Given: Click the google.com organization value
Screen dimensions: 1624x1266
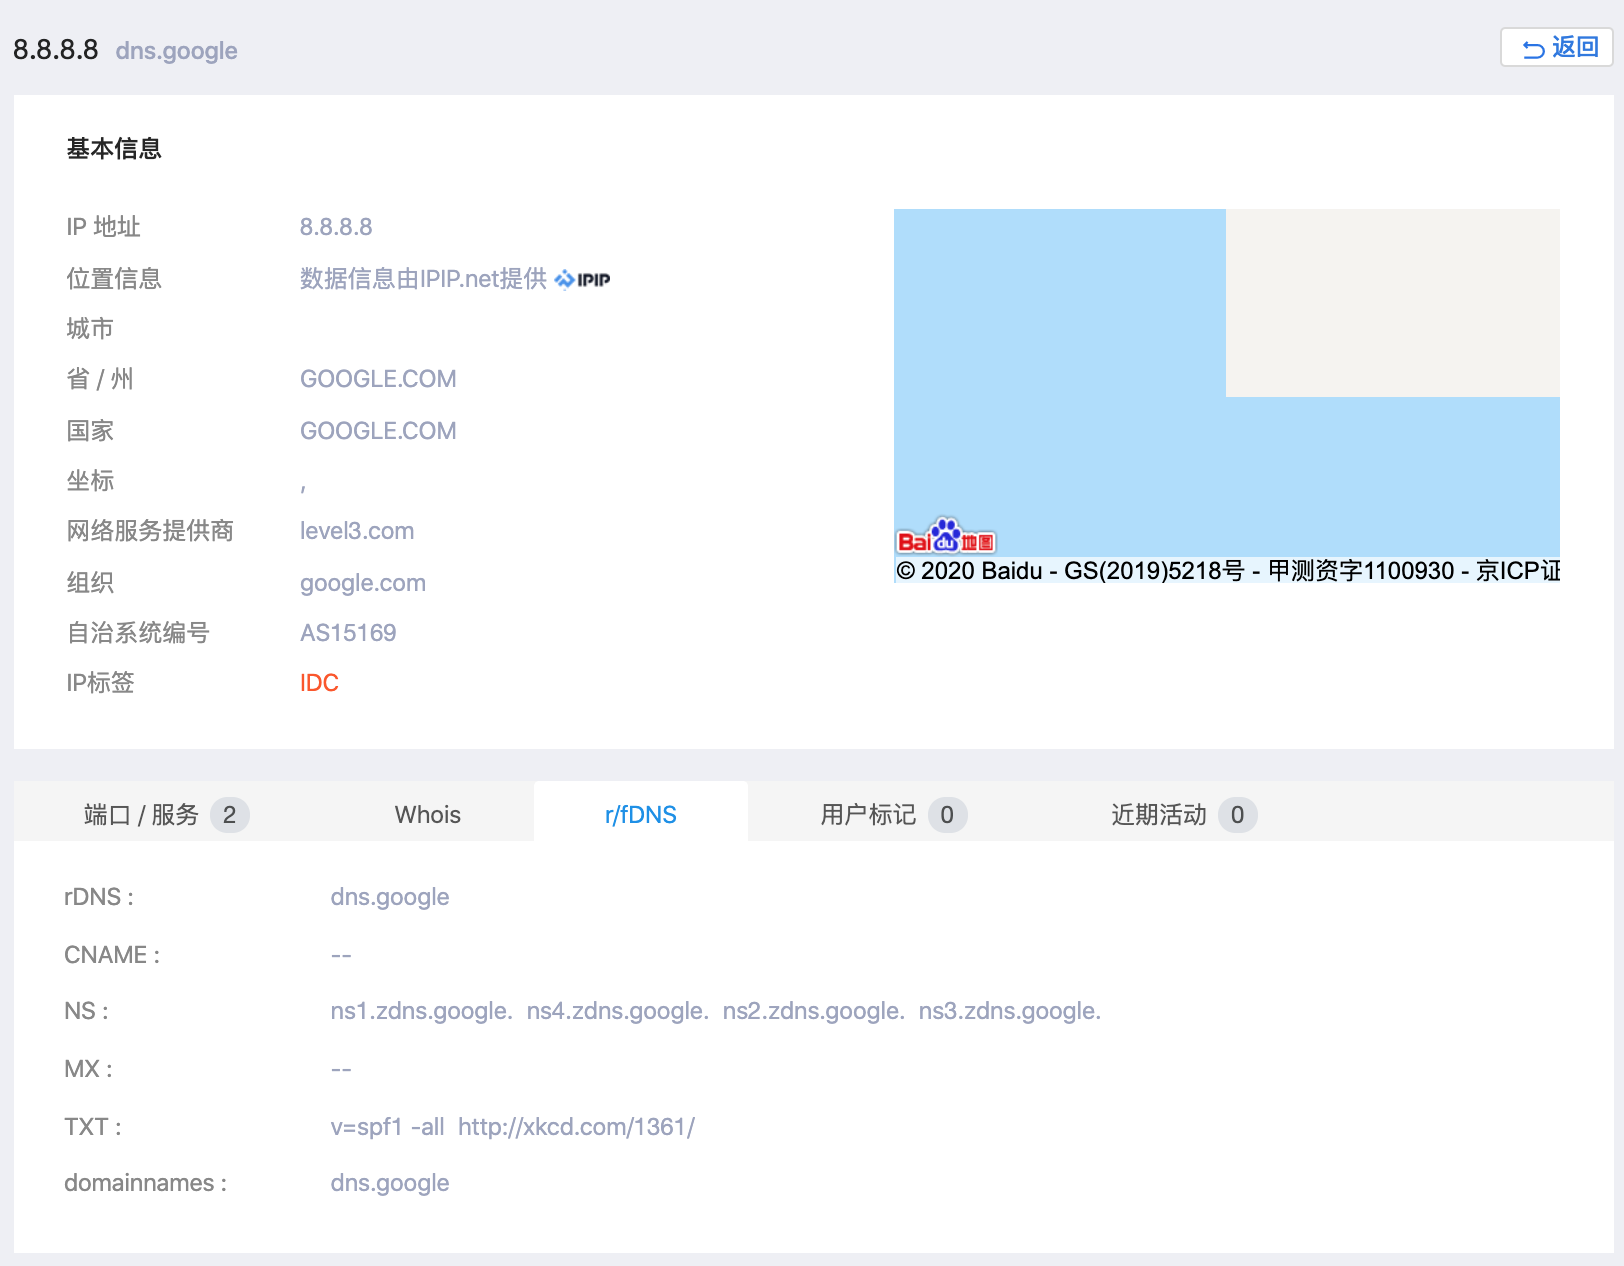Looking at the screenshot, I should tap(363, 583).
